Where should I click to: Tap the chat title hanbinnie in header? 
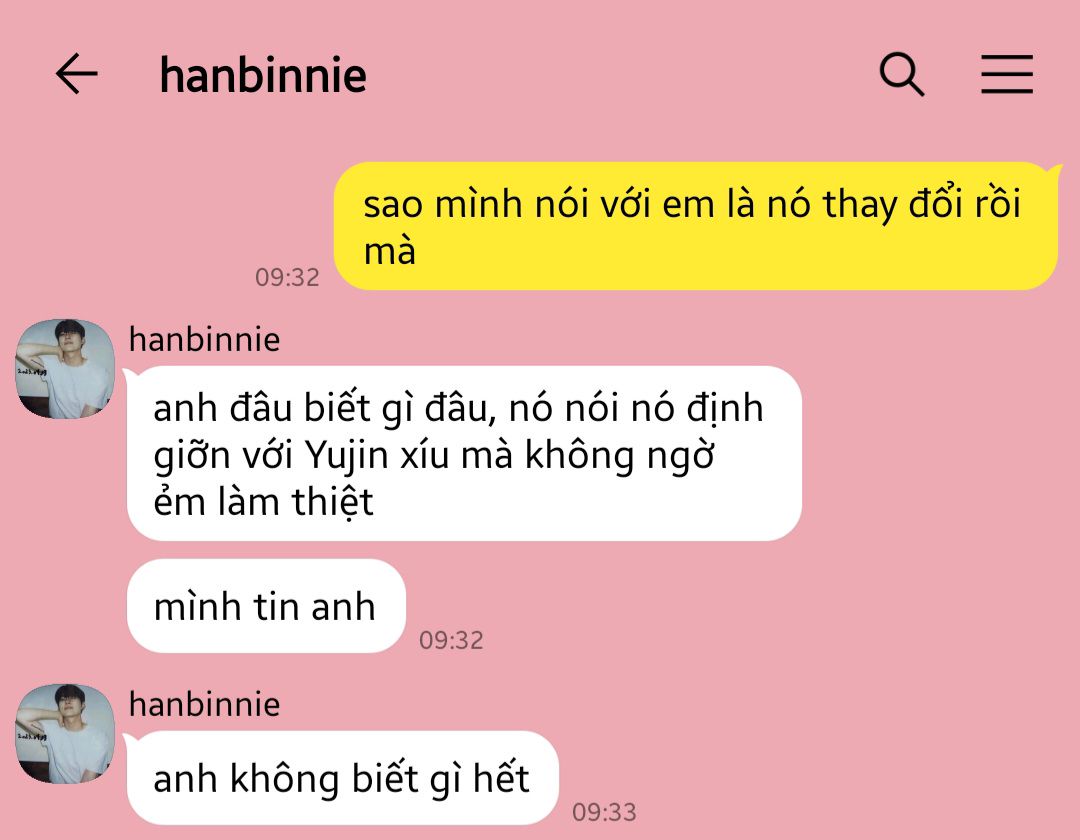[x=262, y=74]
